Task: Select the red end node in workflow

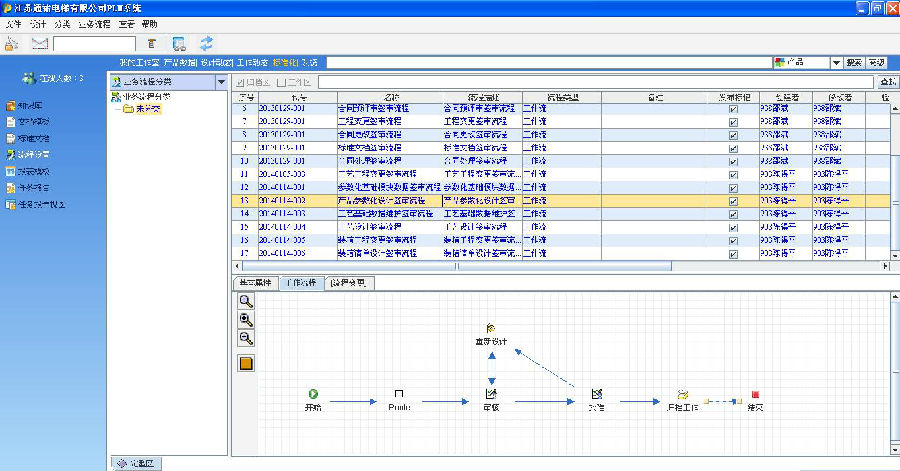Action: coord(754,395)
